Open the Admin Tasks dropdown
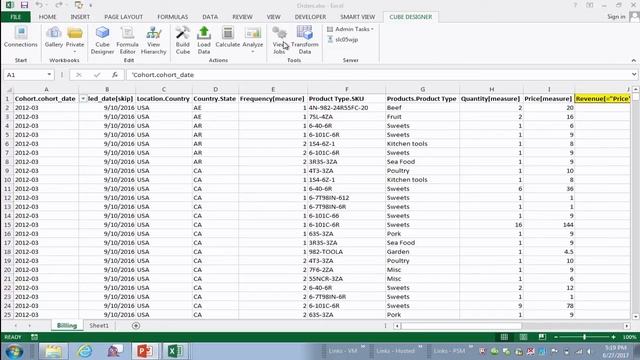 350,29
